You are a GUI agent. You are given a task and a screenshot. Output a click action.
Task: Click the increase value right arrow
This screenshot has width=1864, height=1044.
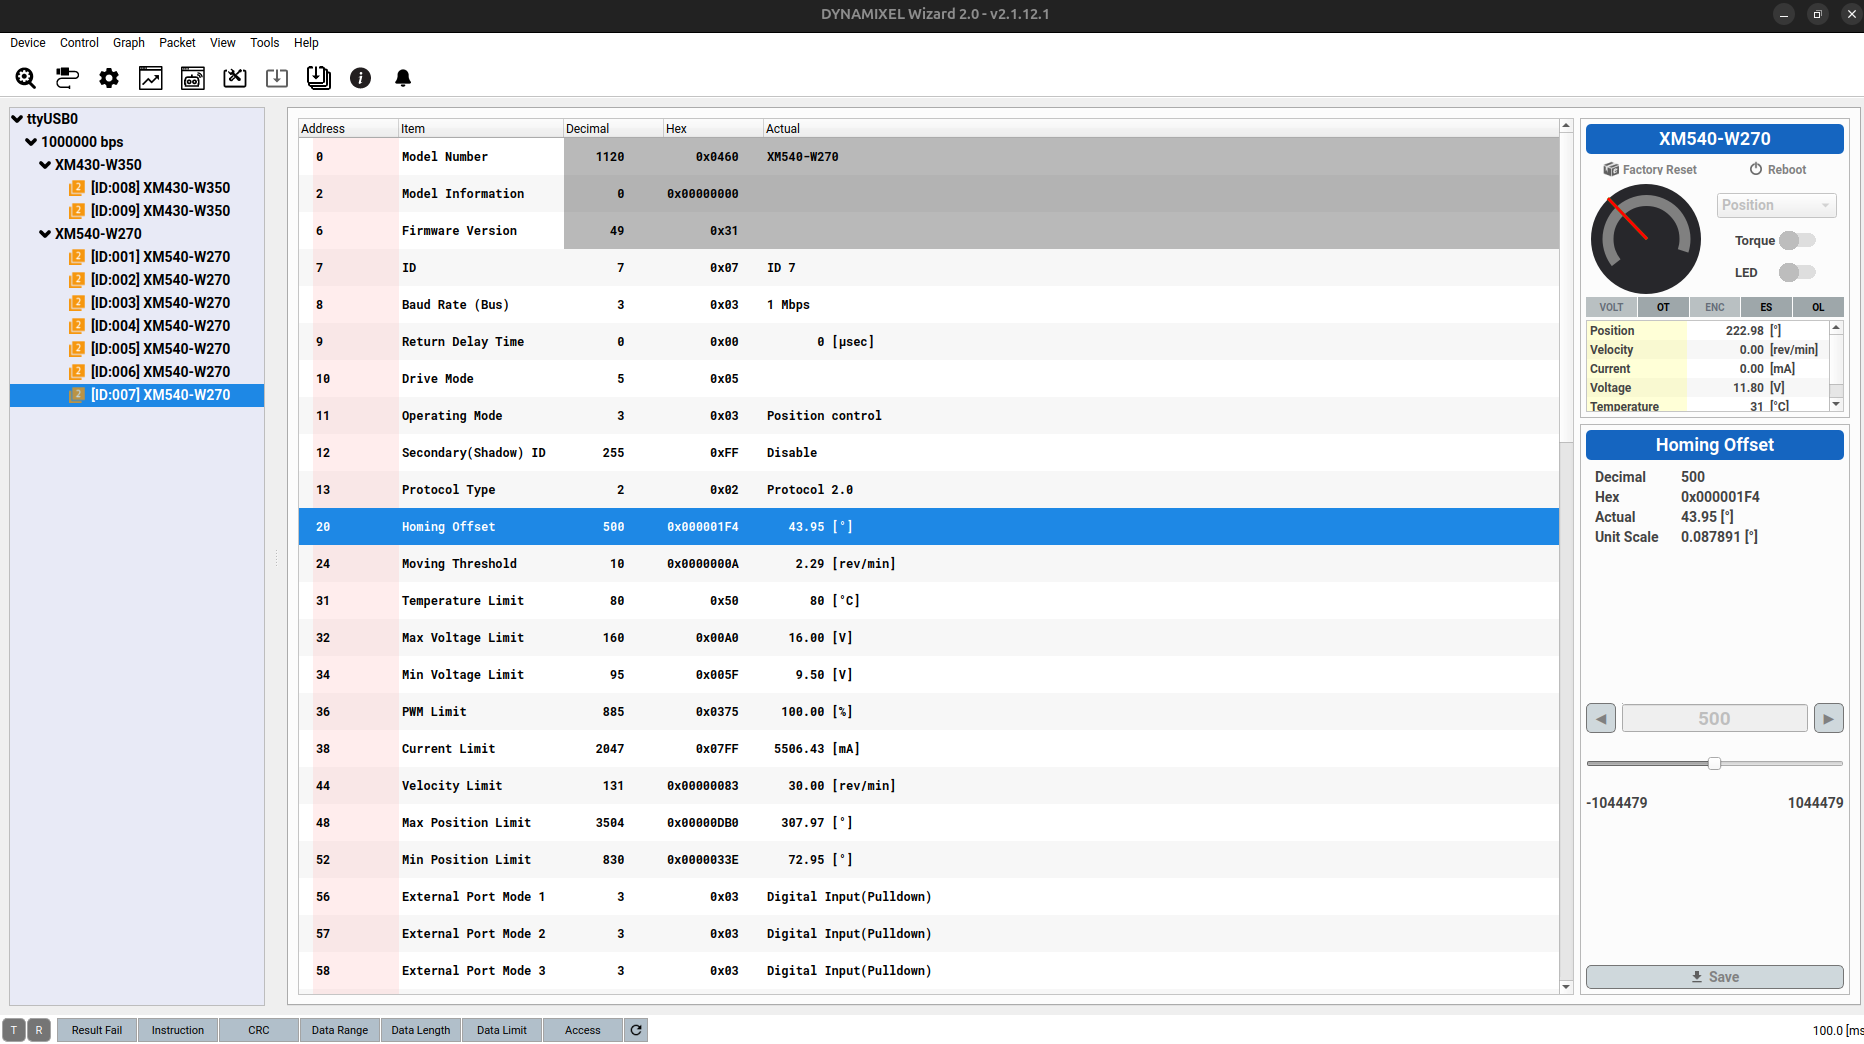pyautogui.click(x=1828, y=718)
